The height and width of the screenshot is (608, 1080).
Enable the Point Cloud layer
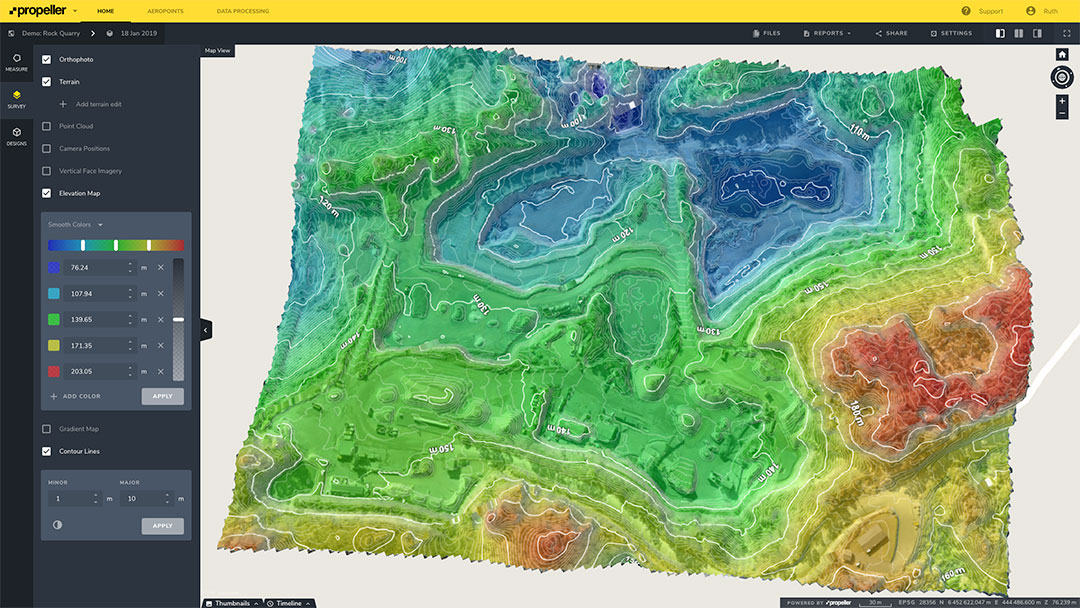pos(46,126)
